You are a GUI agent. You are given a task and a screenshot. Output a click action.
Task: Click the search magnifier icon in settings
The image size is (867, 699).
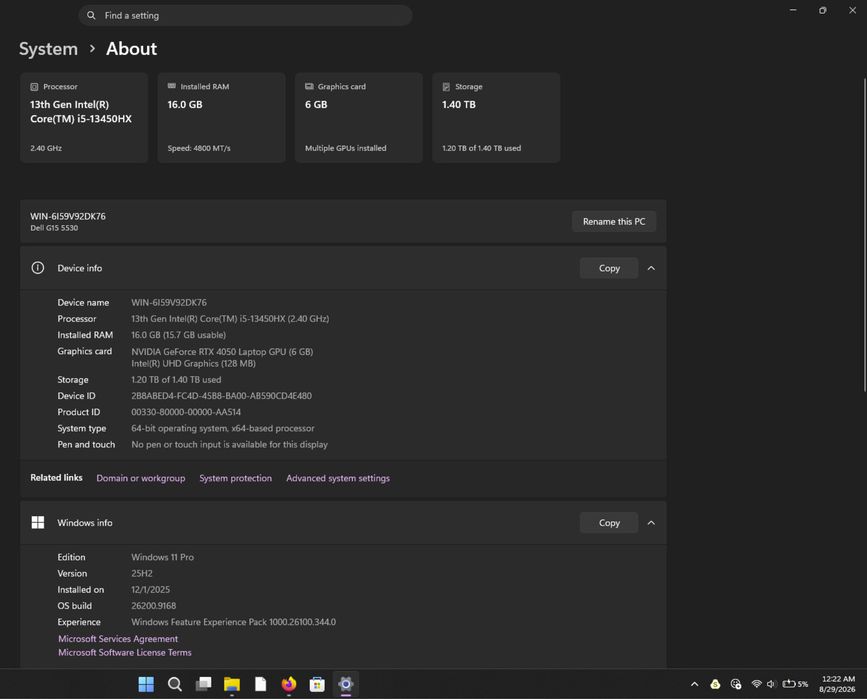pyautogui.click(x=91, y=15)
